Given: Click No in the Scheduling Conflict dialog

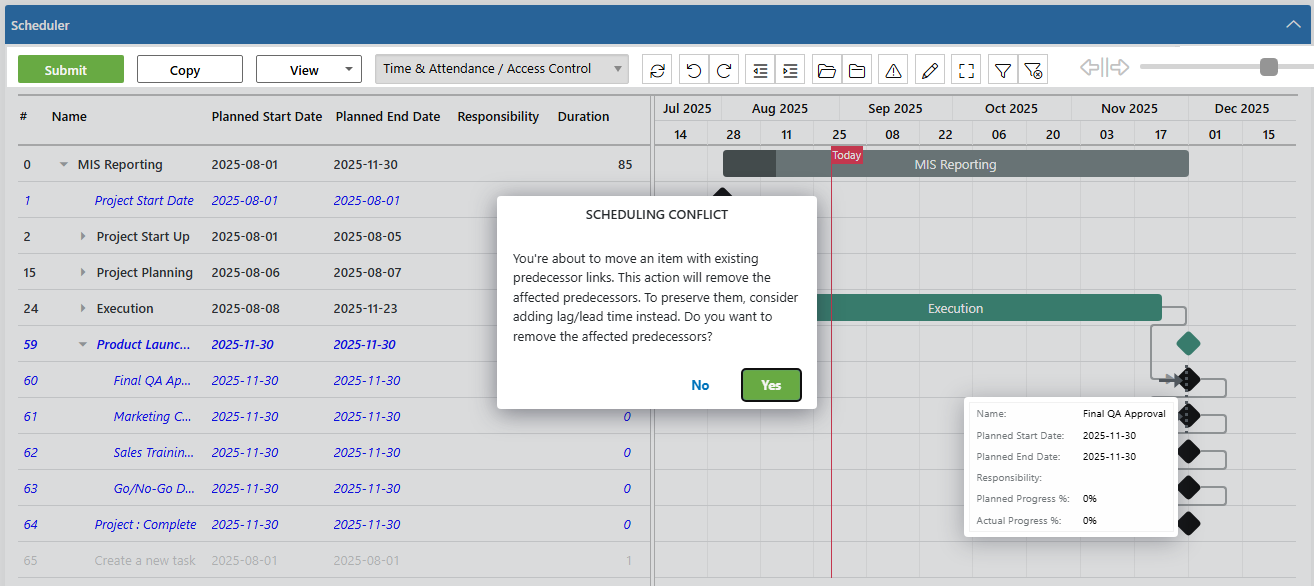Looking at the screenshot, I should point(700,385).
